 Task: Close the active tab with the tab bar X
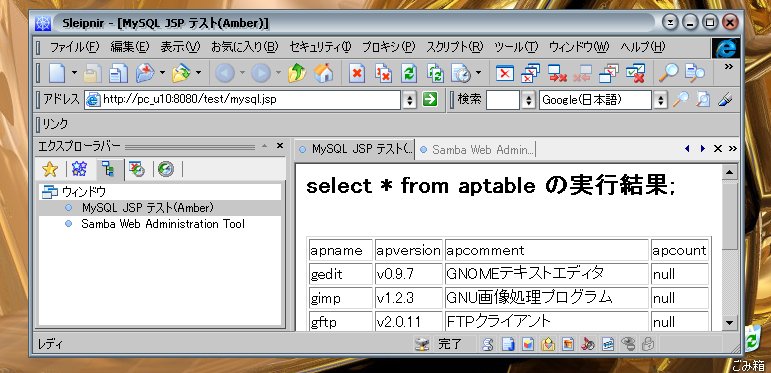(x=717, y=148)
